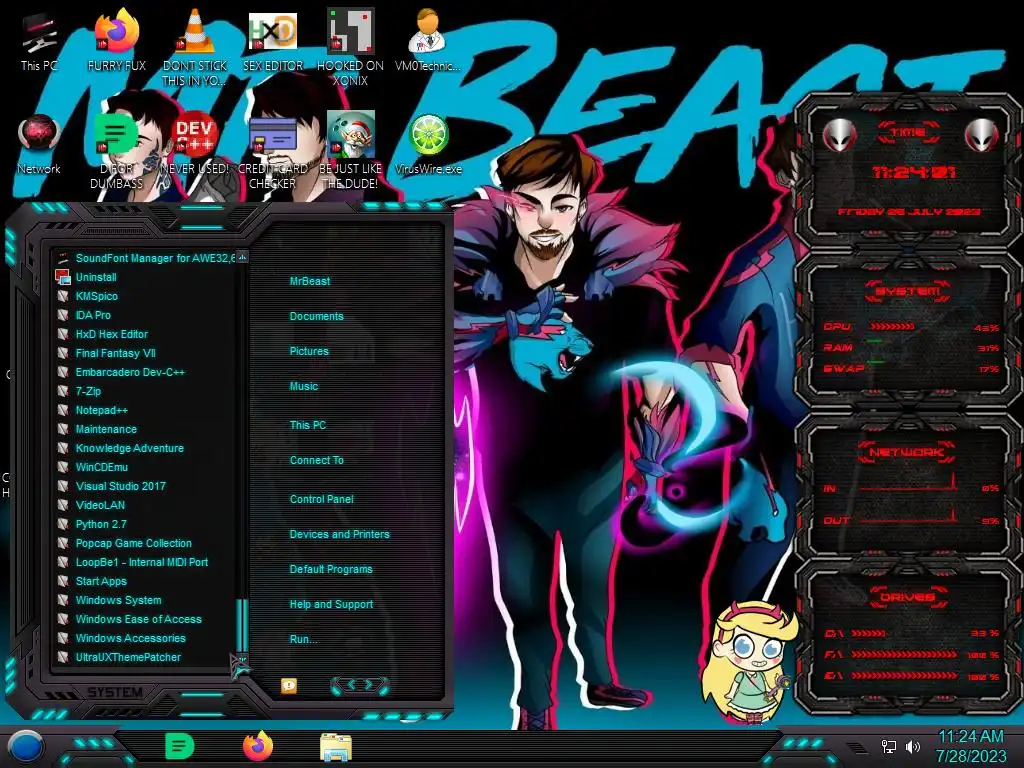Open the MrBeast user folder link
This screenshot has width=1024, height=768.
(x=310, y=281)
